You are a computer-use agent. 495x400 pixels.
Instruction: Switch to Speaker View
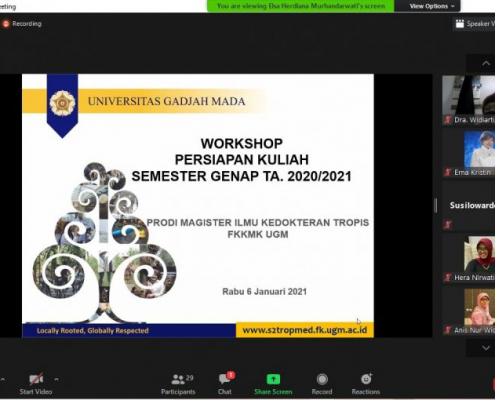474,24
